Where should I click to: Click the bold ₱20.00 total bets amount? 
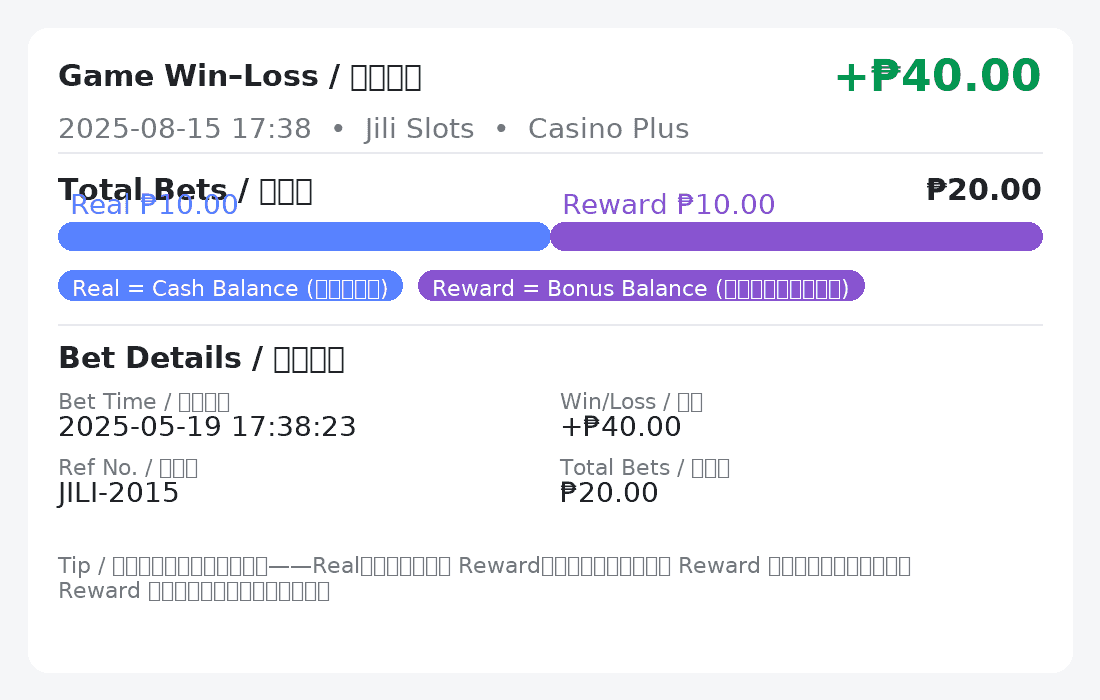[983, 190]
